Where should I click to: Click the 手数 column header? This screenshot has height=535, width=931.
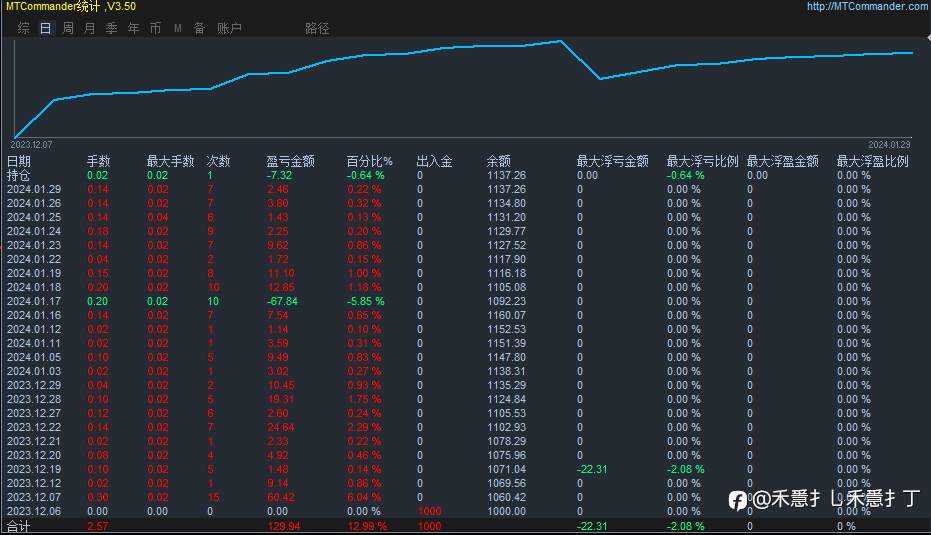point(99,161)
